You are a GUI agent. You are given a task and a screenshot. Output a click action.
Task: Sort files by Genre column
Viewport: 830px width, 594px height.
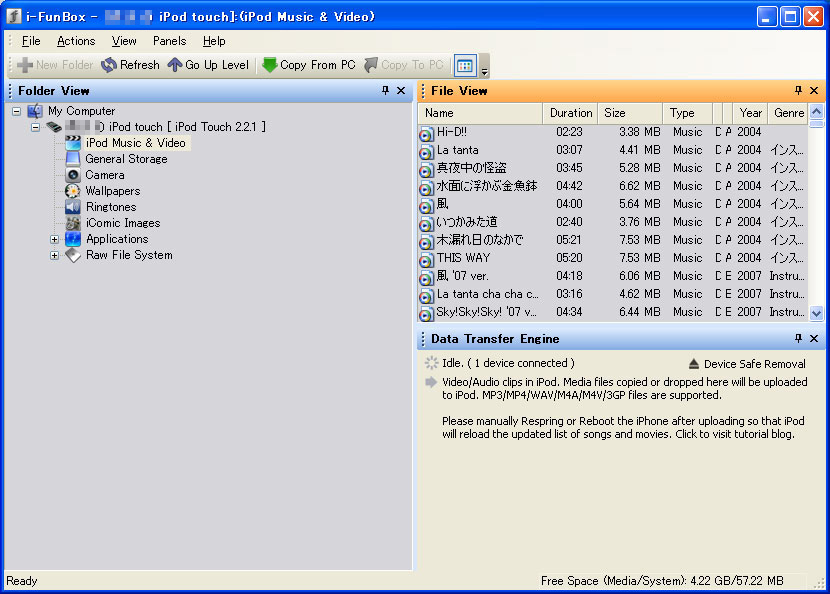click(788, 113)
